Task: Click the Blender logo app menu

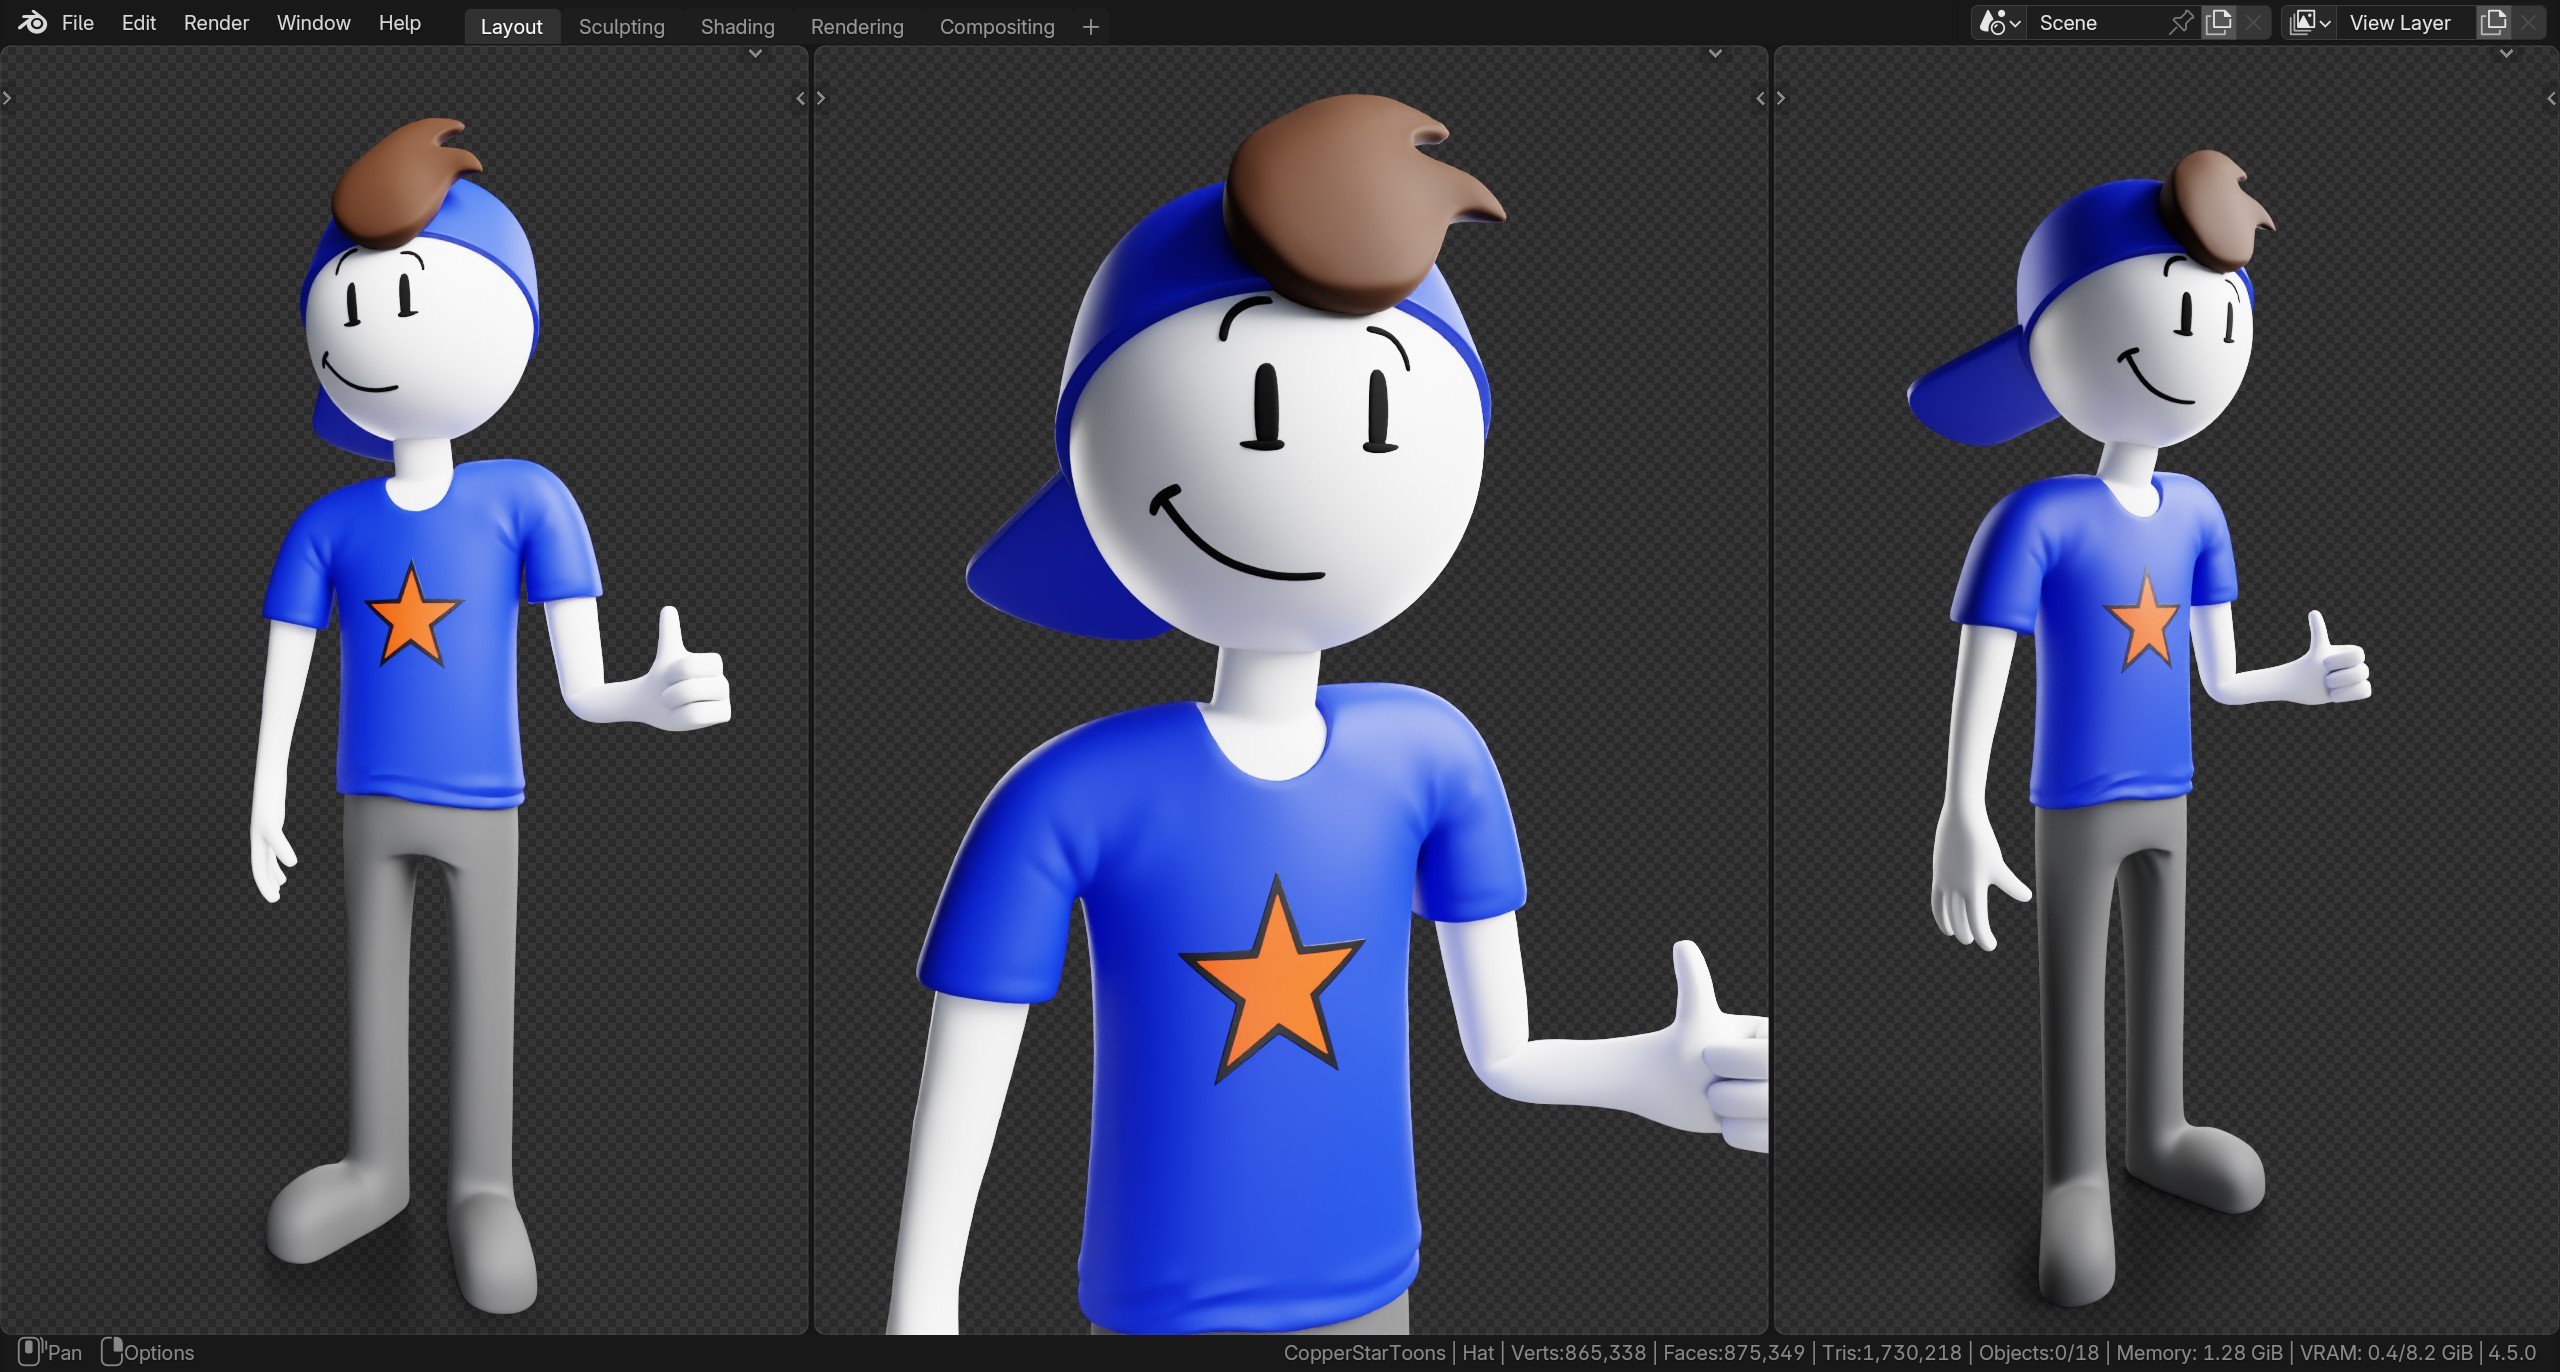Action: (x=32, y=22)
